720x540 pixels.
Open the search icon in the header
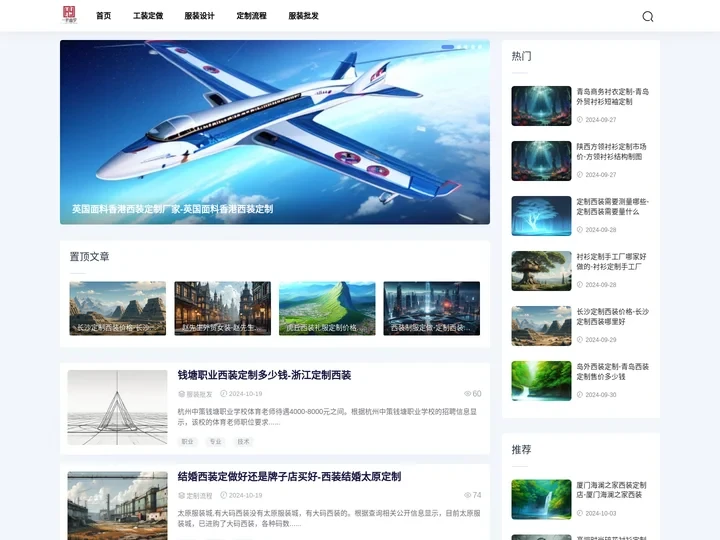click(x=647, y=17)
